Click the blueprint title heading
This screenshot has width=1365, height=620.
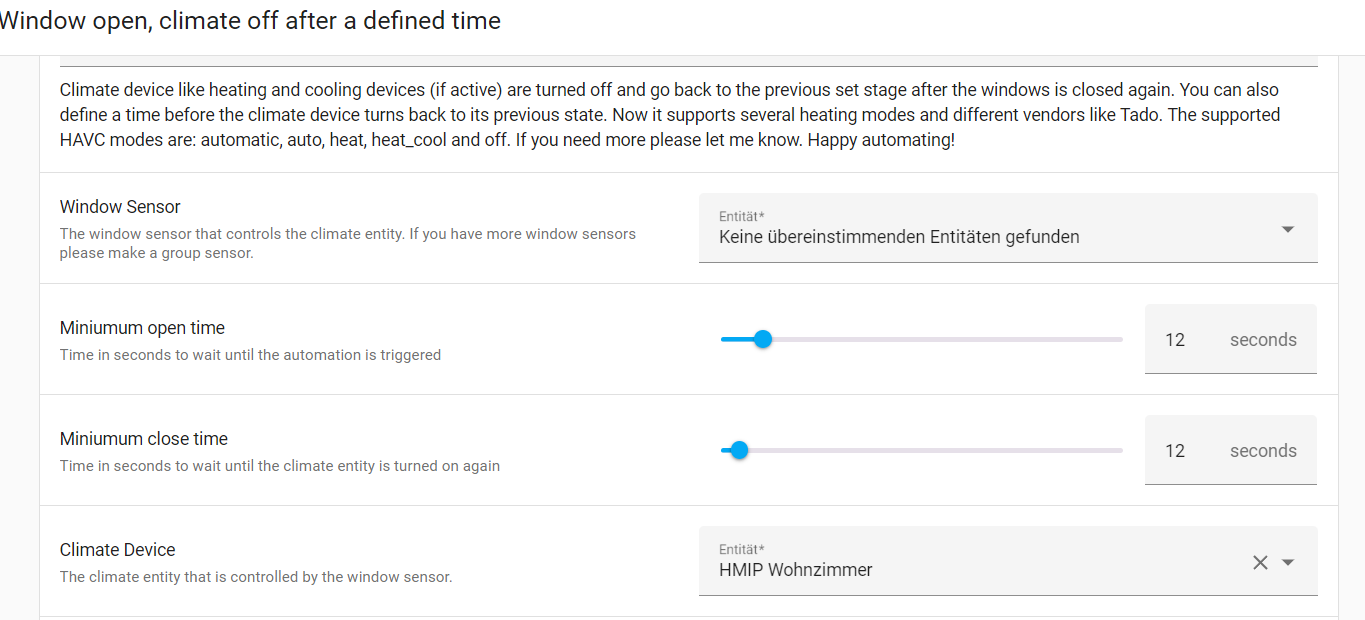250,20
